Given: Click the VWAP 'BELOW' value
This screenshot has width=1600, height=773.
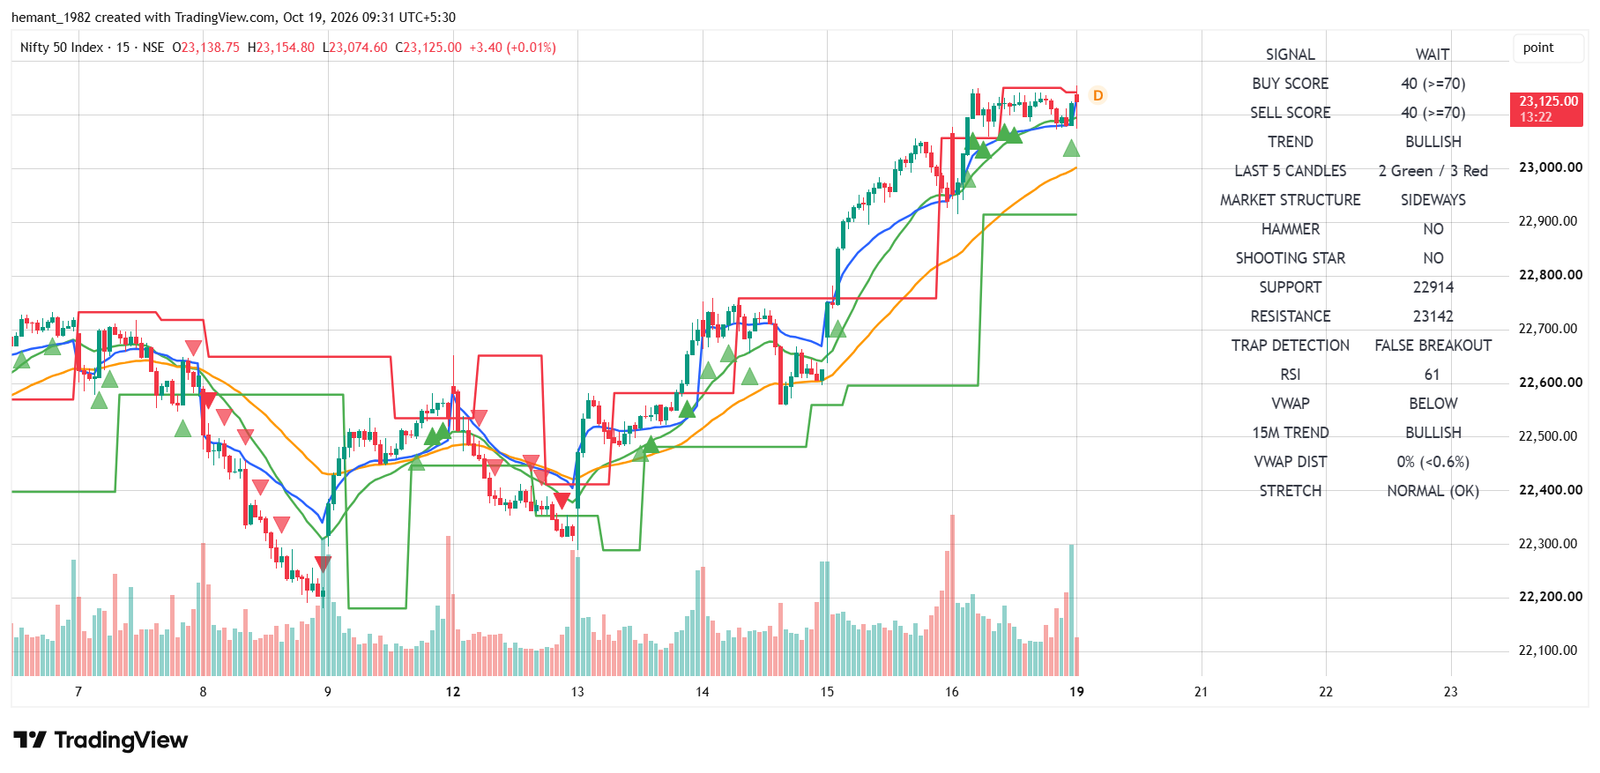Looking at the screenshot, I should point(1432,404).
